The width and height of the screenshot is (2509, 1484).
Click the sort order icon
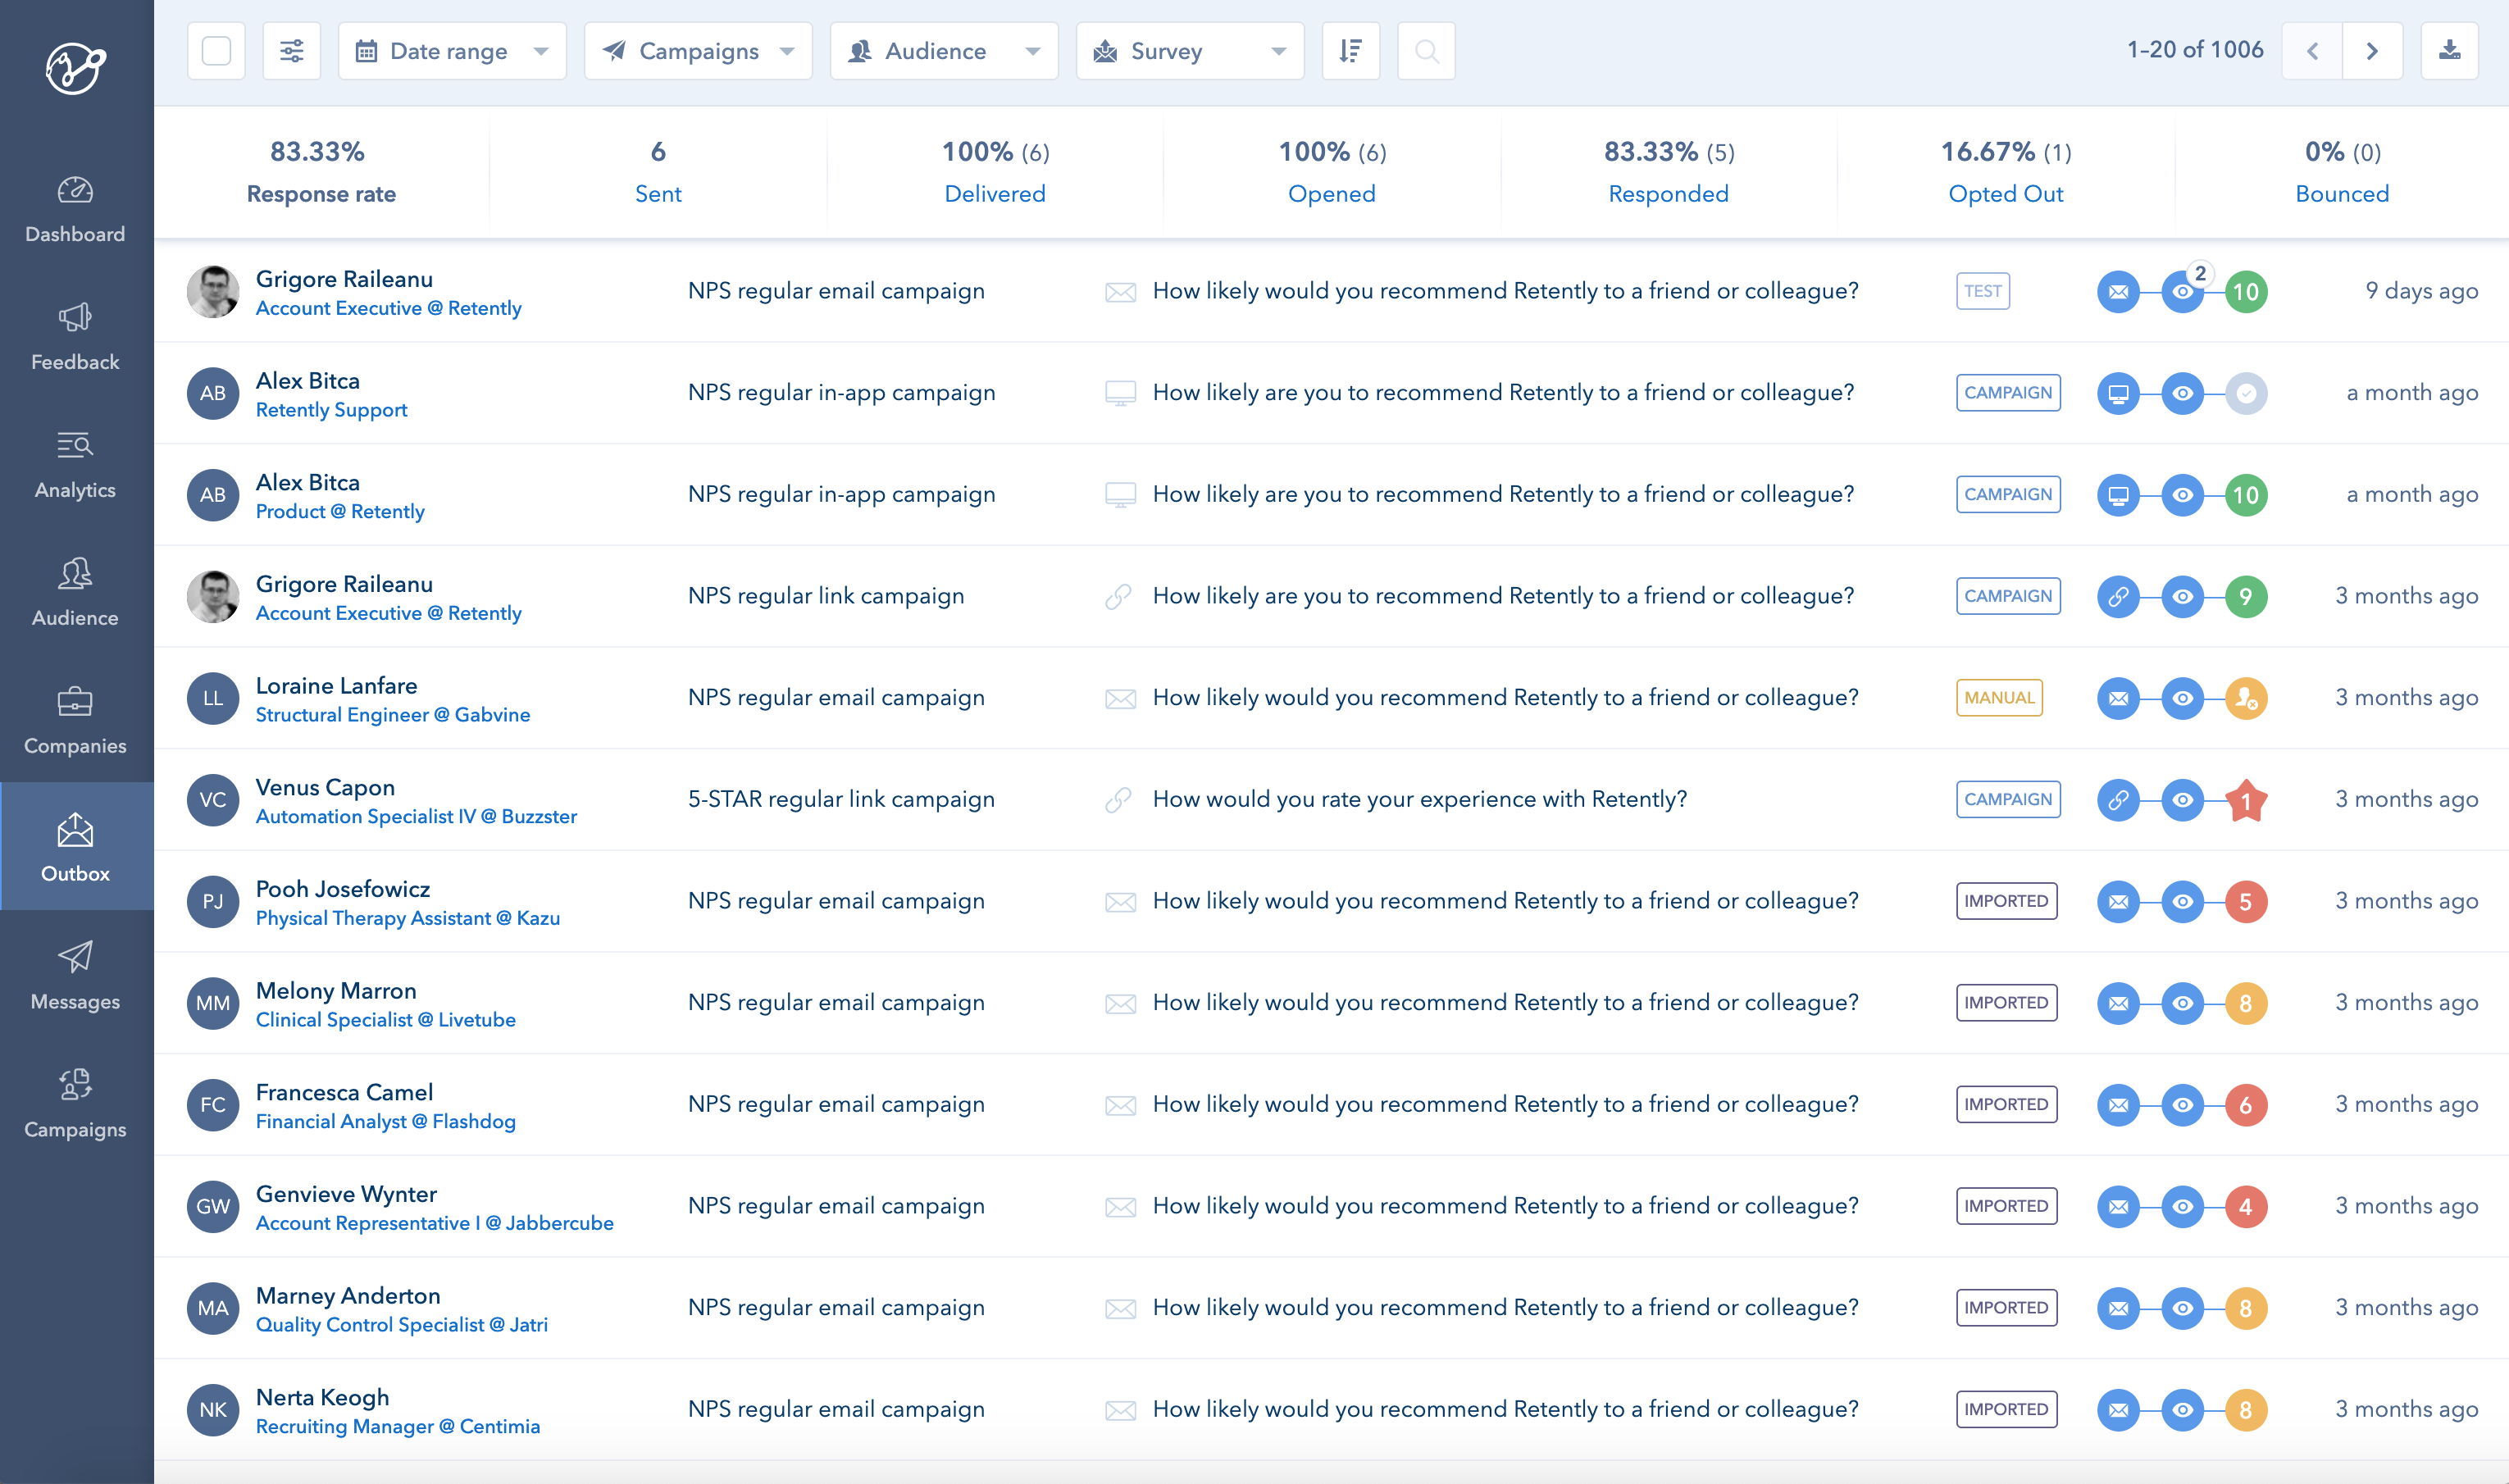pos(1351,51)
